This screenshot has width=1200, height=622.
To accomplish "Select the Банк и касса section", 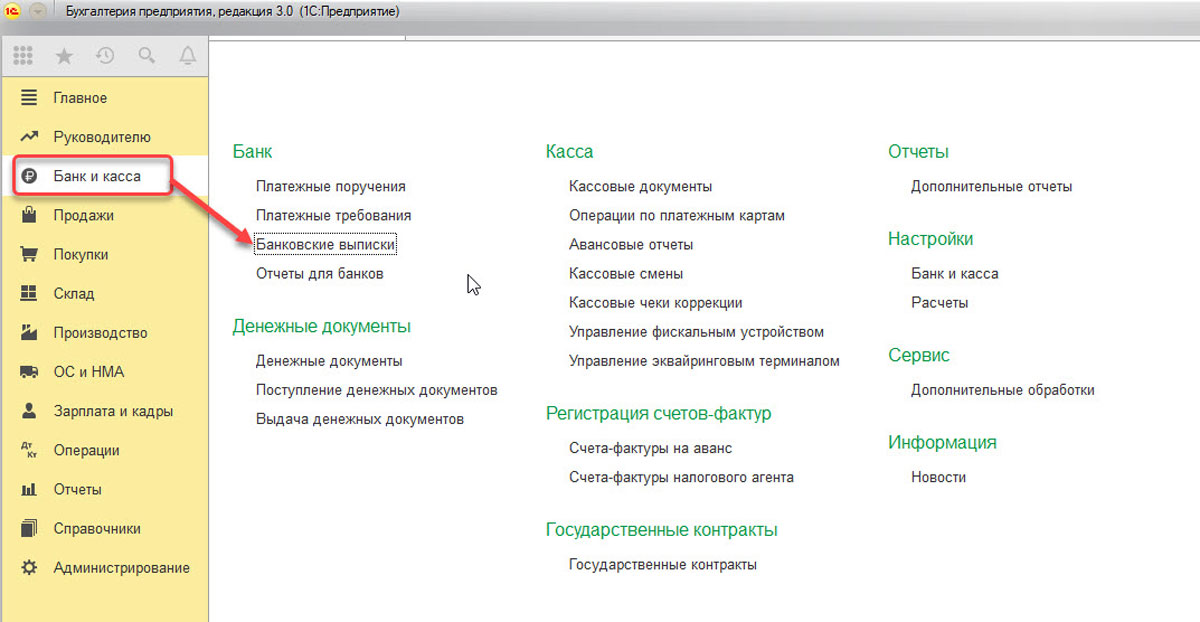I will 96,176.
